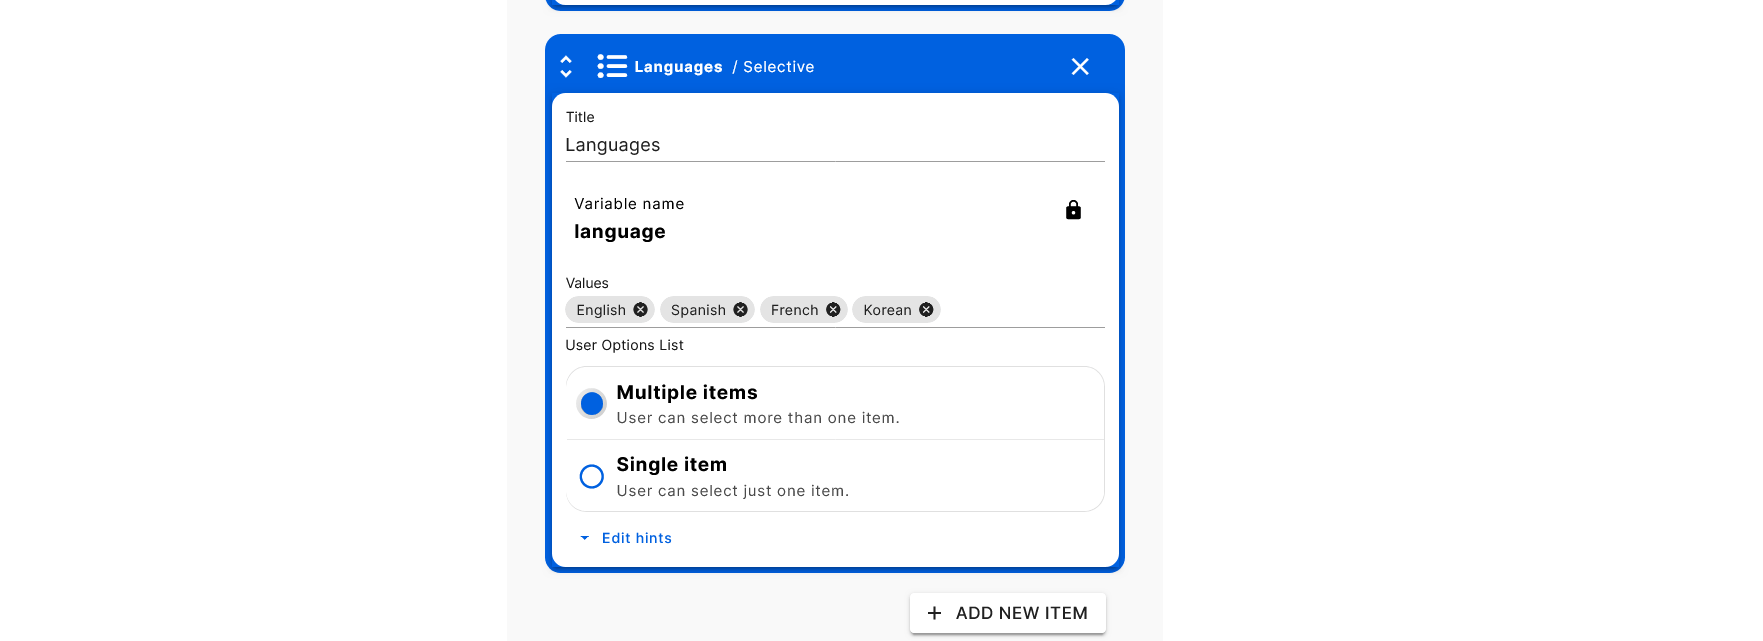Viewport: 1763px width, 641px height.
Task: Close the Languages card with X
Action: pos(1080,67)
